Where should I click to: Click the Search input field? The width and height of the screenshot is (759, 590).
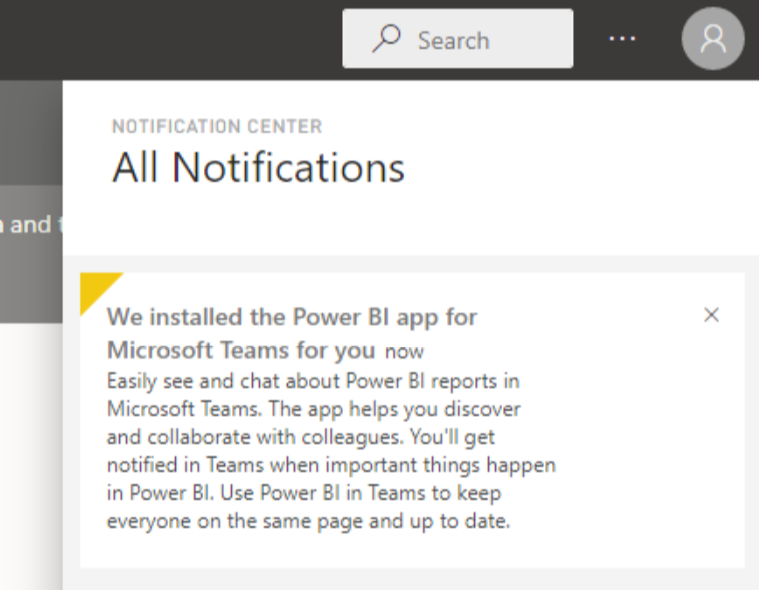457,39
